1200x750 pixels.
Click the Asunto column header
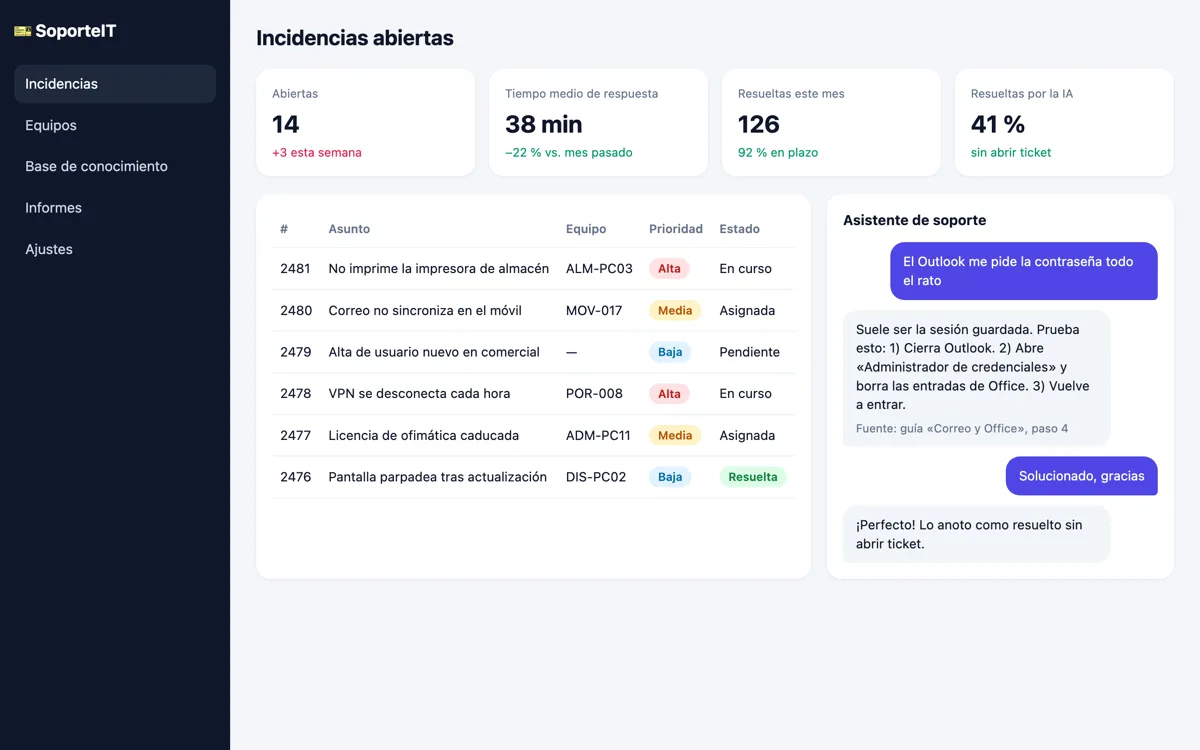pos(349,229)
